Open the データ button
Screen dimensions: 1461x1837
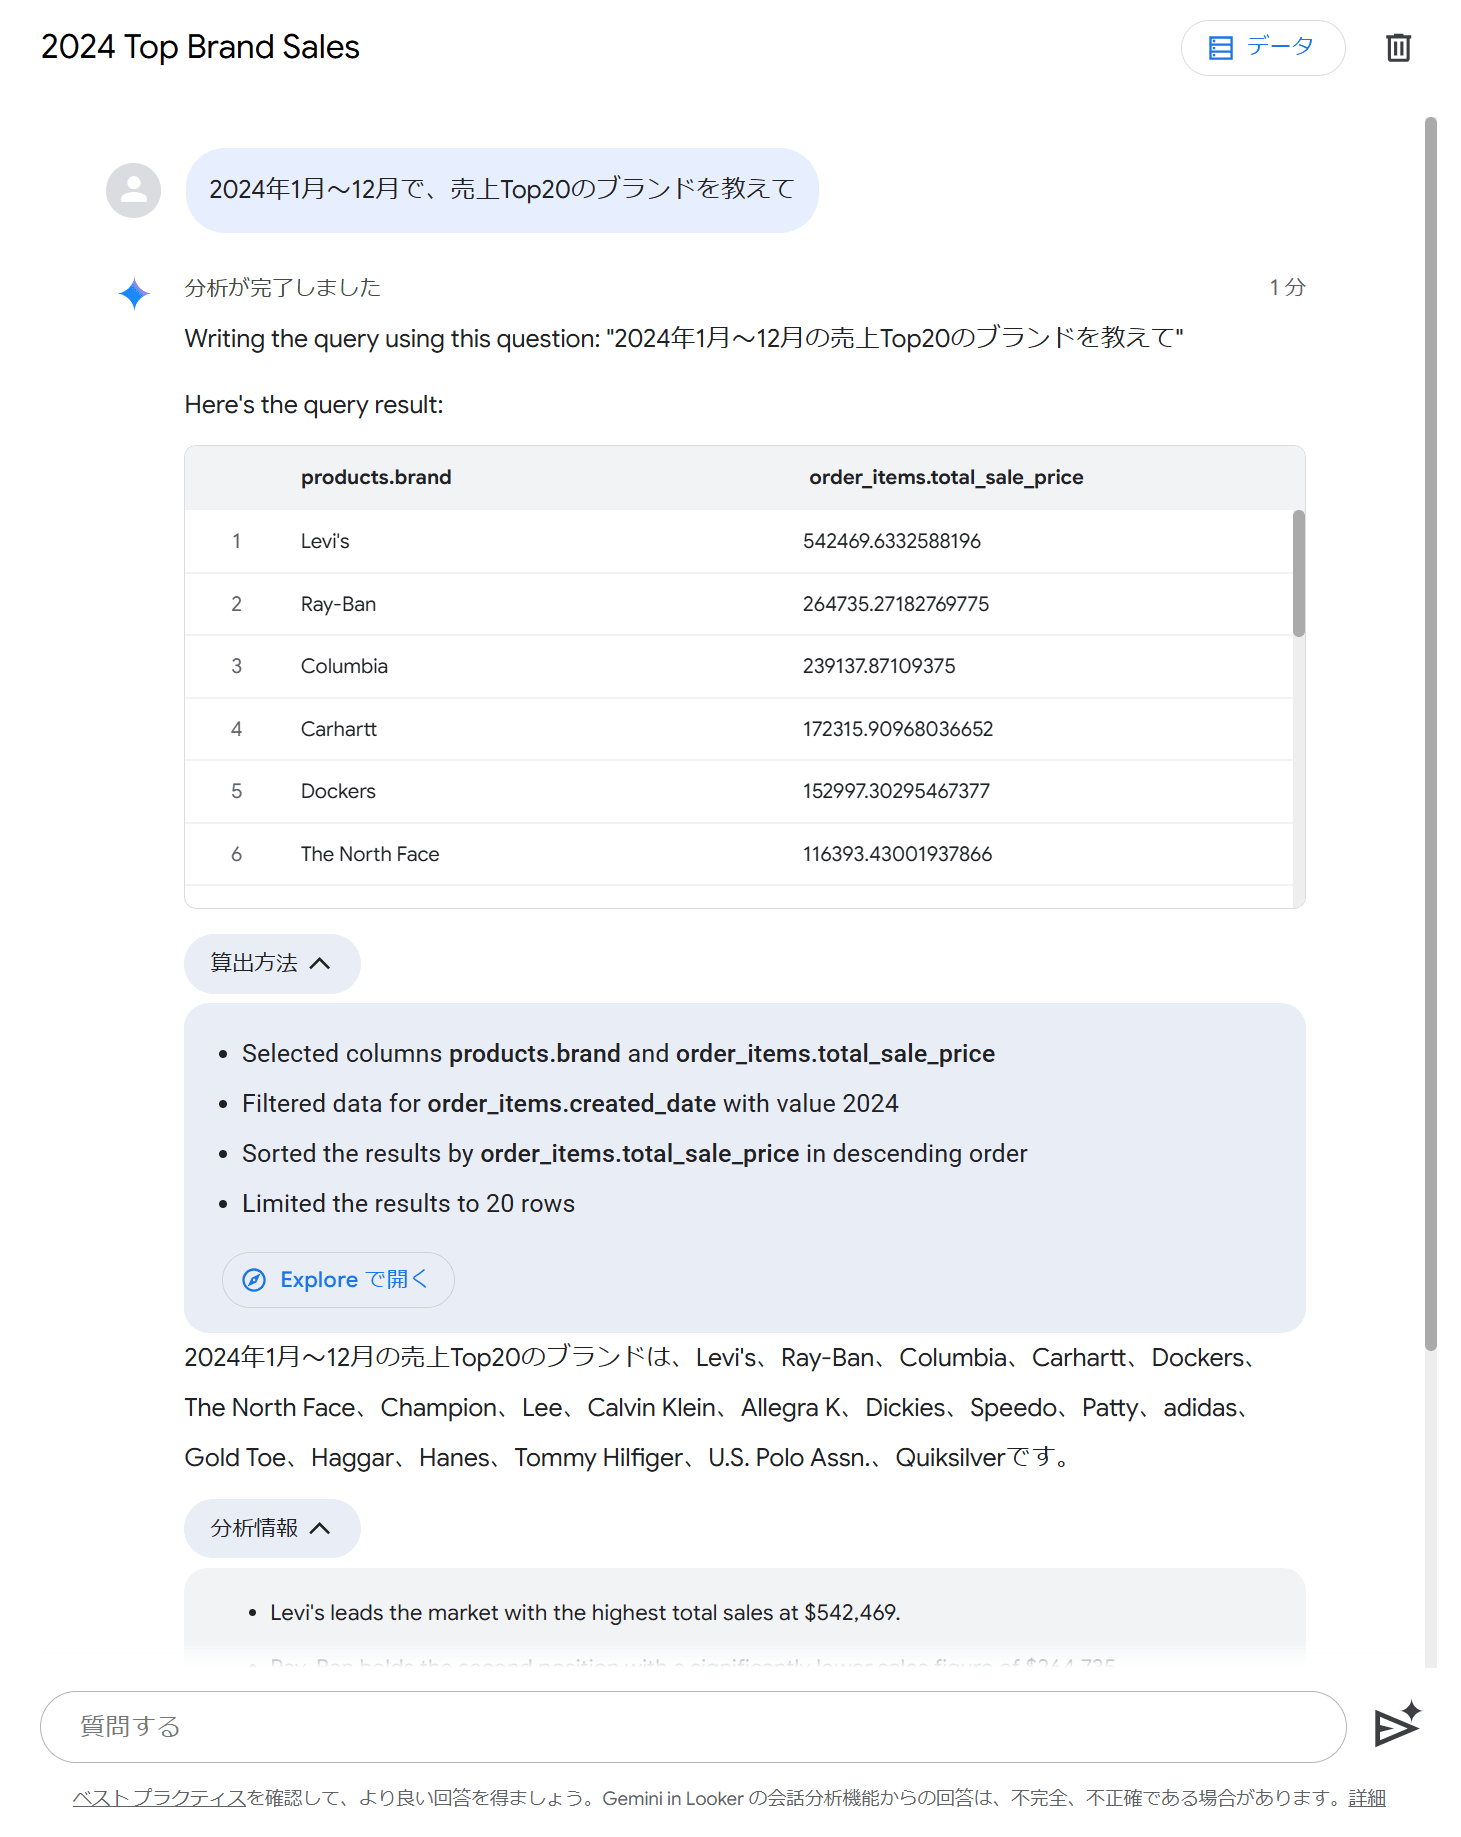click(x=1262, y=48)
